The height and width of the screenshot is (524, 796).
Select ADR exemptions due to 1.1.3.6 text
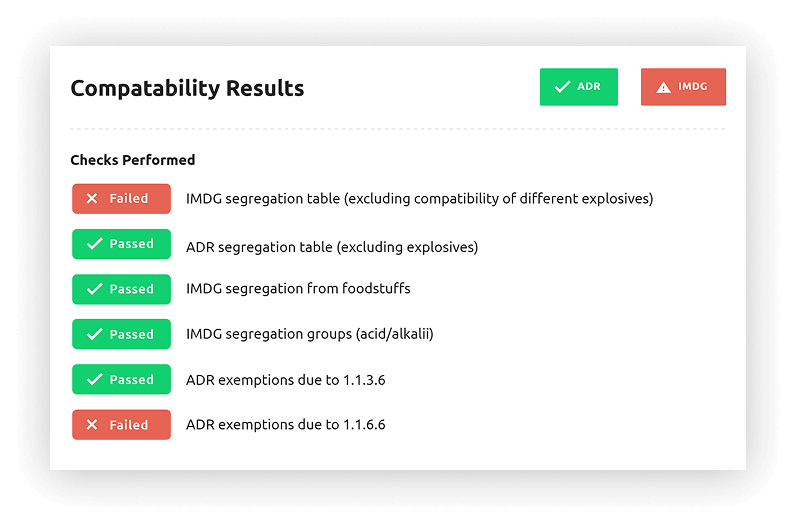coord(285,380)
